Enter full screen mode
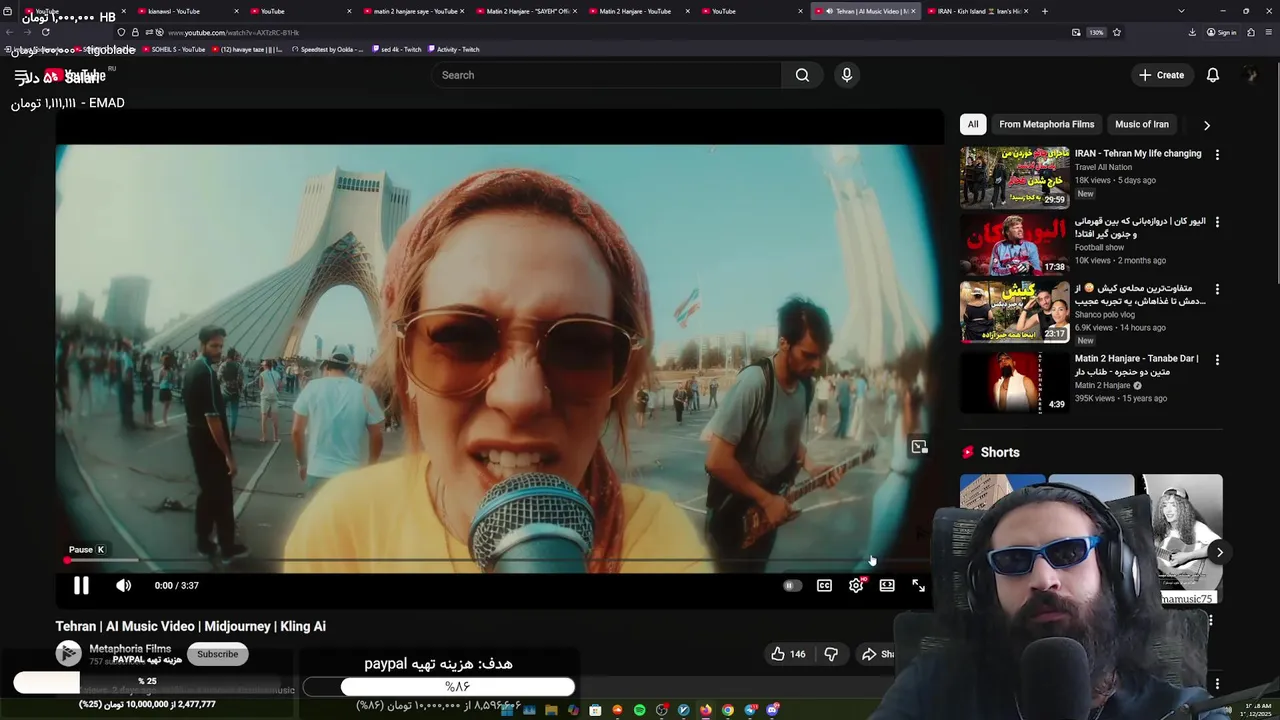The width and height of the screenshot is (1280, 720). [919, 585]
